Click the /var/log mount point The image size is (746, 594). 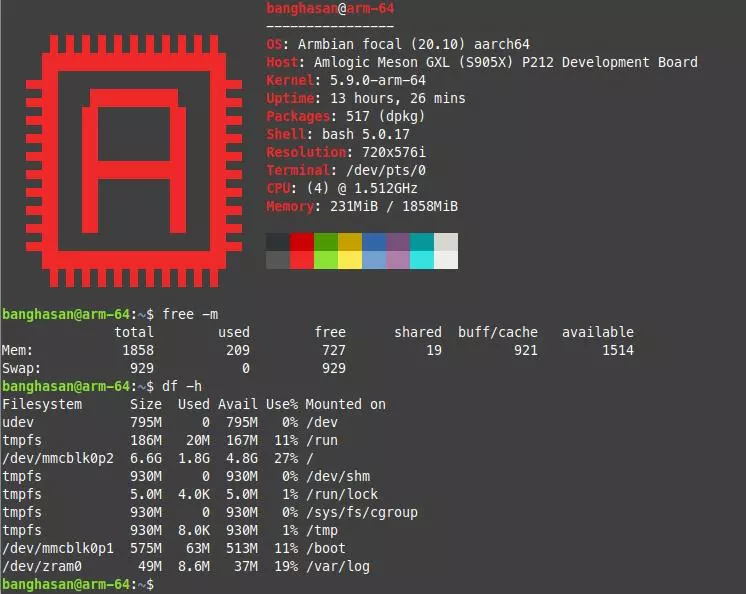point(338,566)
